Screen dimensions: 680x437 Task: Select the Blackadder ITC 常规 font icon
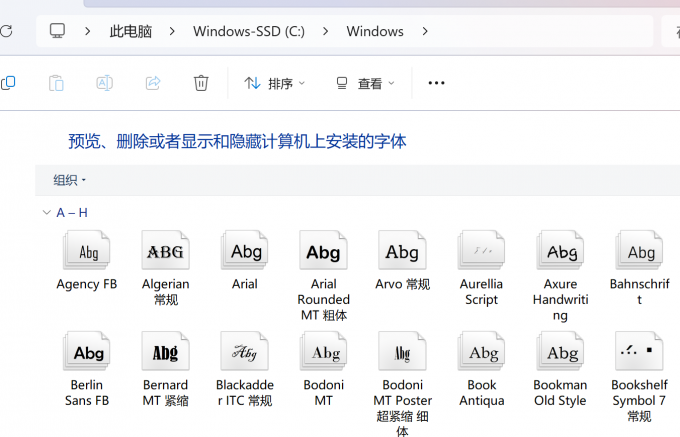click(245, 351)
